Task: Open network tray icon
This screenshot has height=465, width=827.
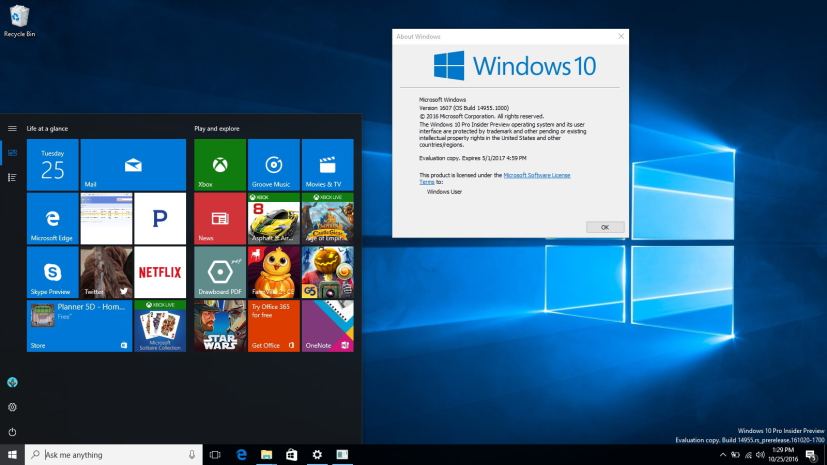Action: 748,455
